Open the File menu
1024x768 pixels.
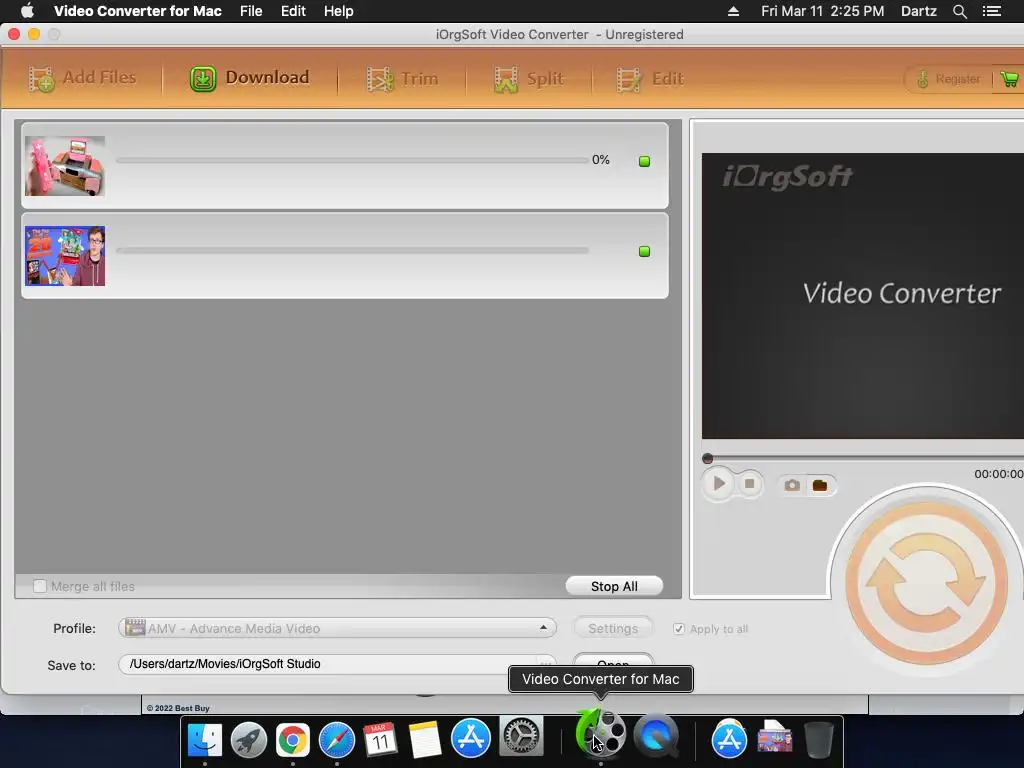click(251, 11)
